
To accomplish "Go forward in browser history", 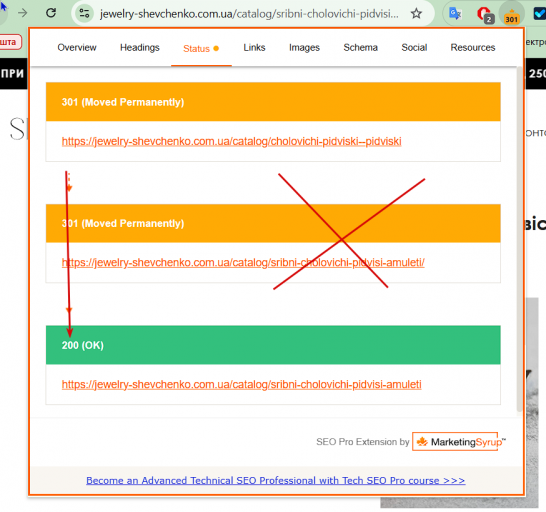I will coord(23,13).
